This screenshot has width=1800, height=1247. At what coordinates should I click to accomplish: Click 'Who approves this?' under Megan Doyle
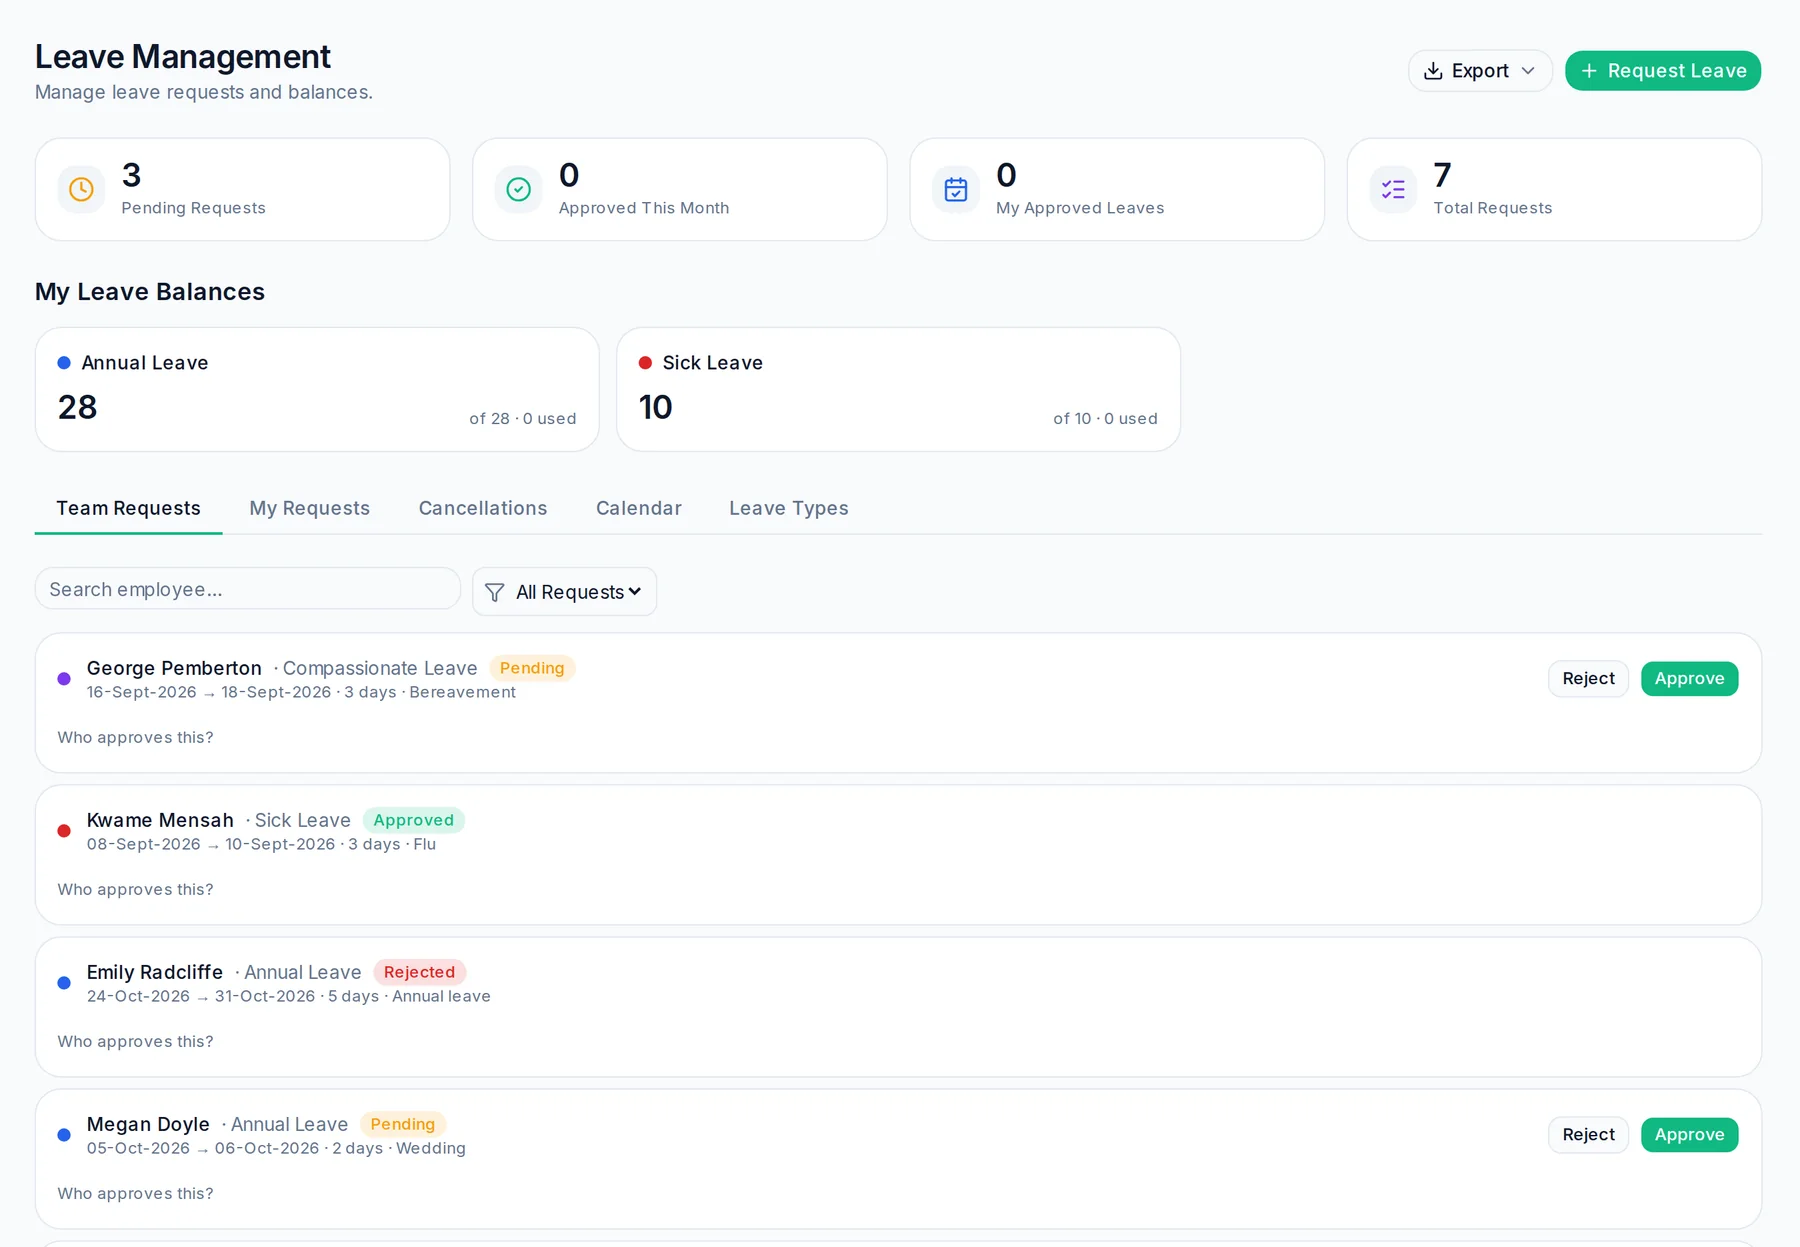[x=135, y=1194]
